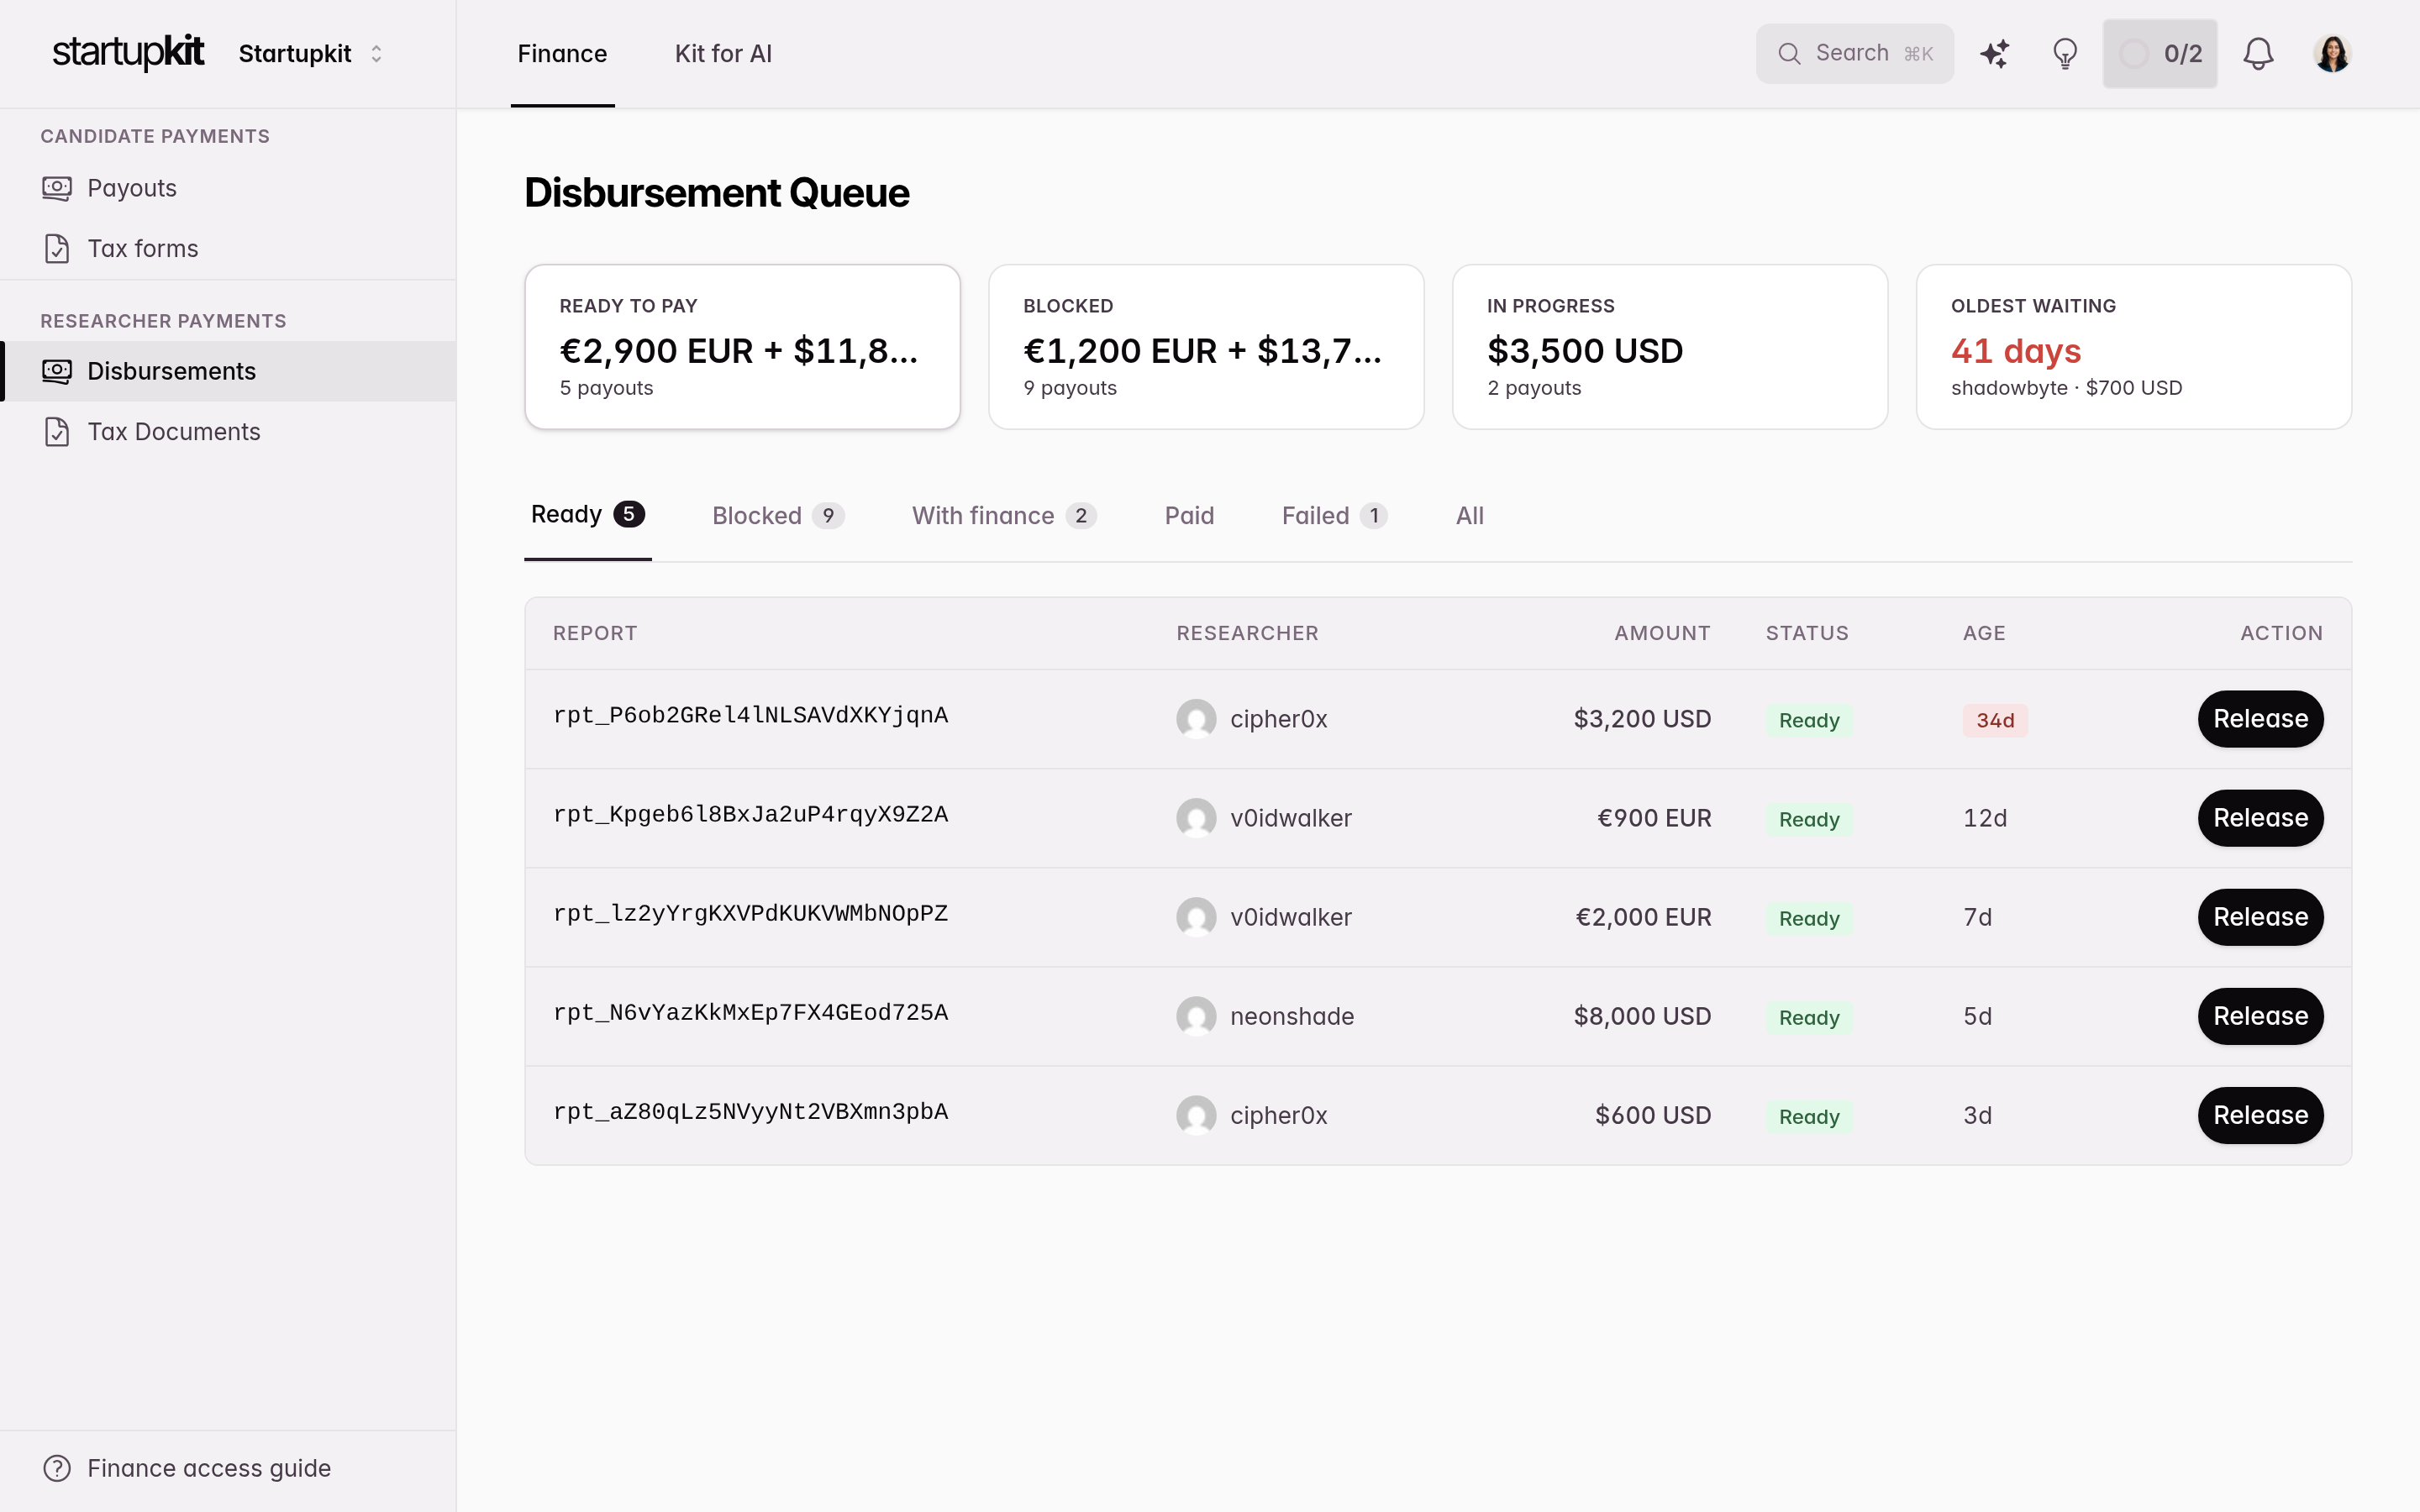Click the lightbulb tips icon

coord(2065,53)
